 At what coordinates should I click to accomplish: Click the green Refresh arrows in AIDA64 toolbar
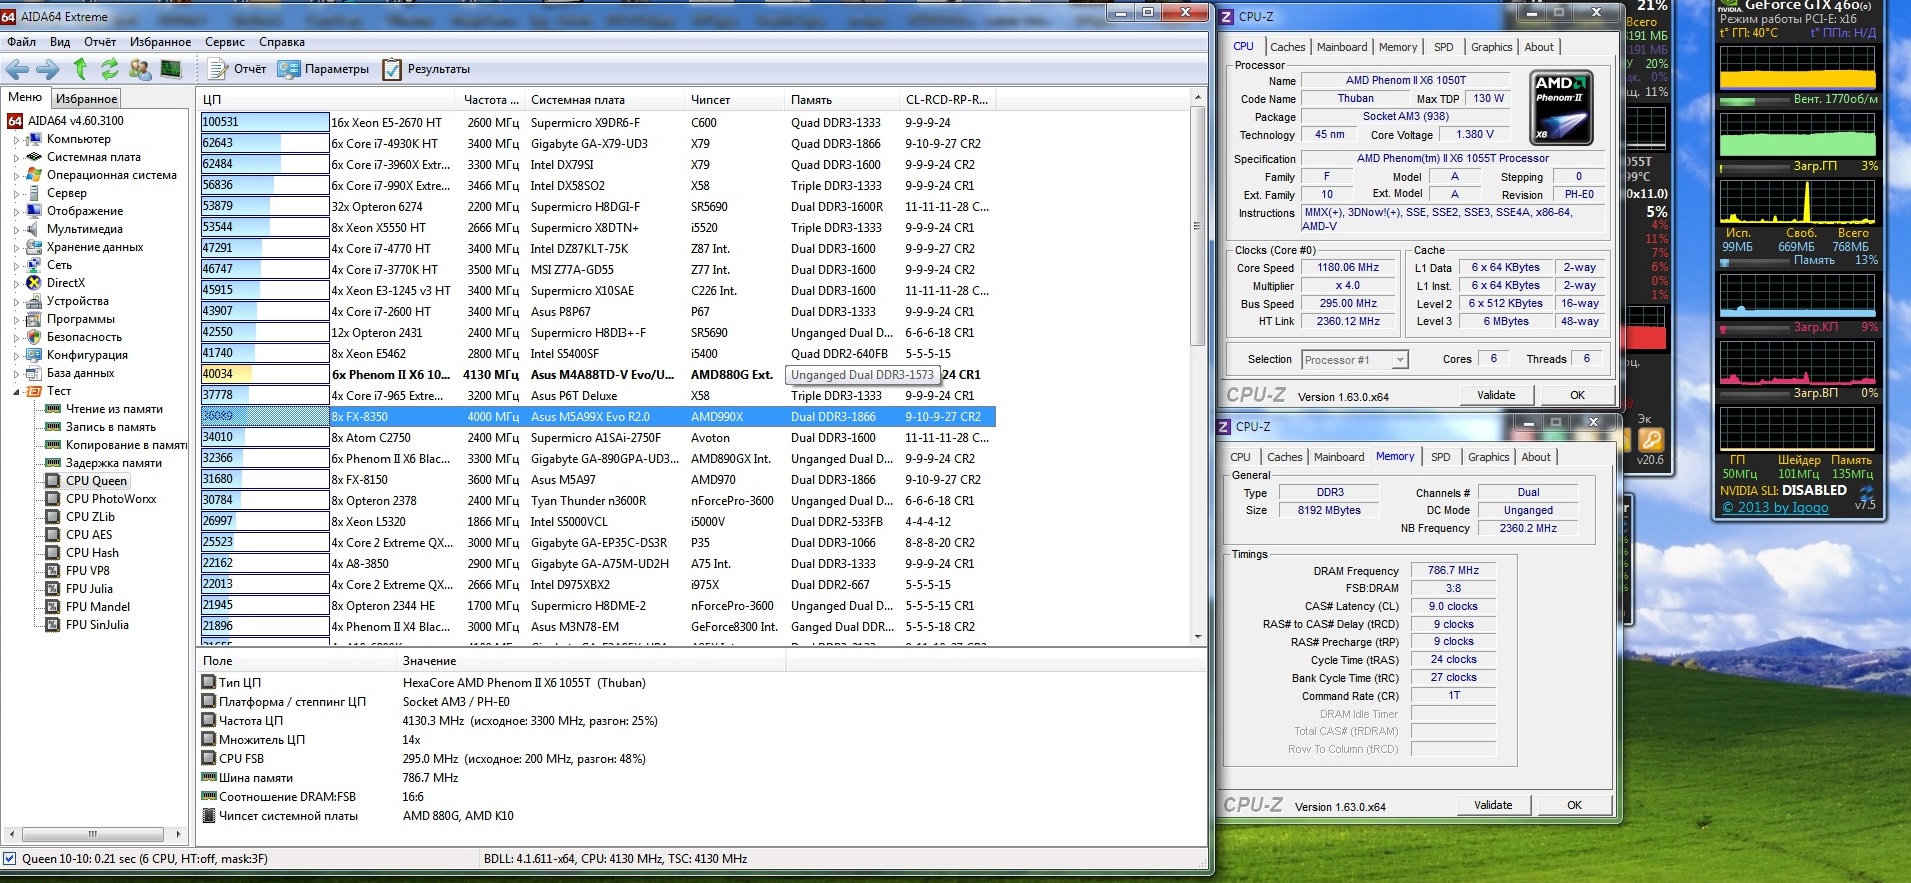pos(109,69)
